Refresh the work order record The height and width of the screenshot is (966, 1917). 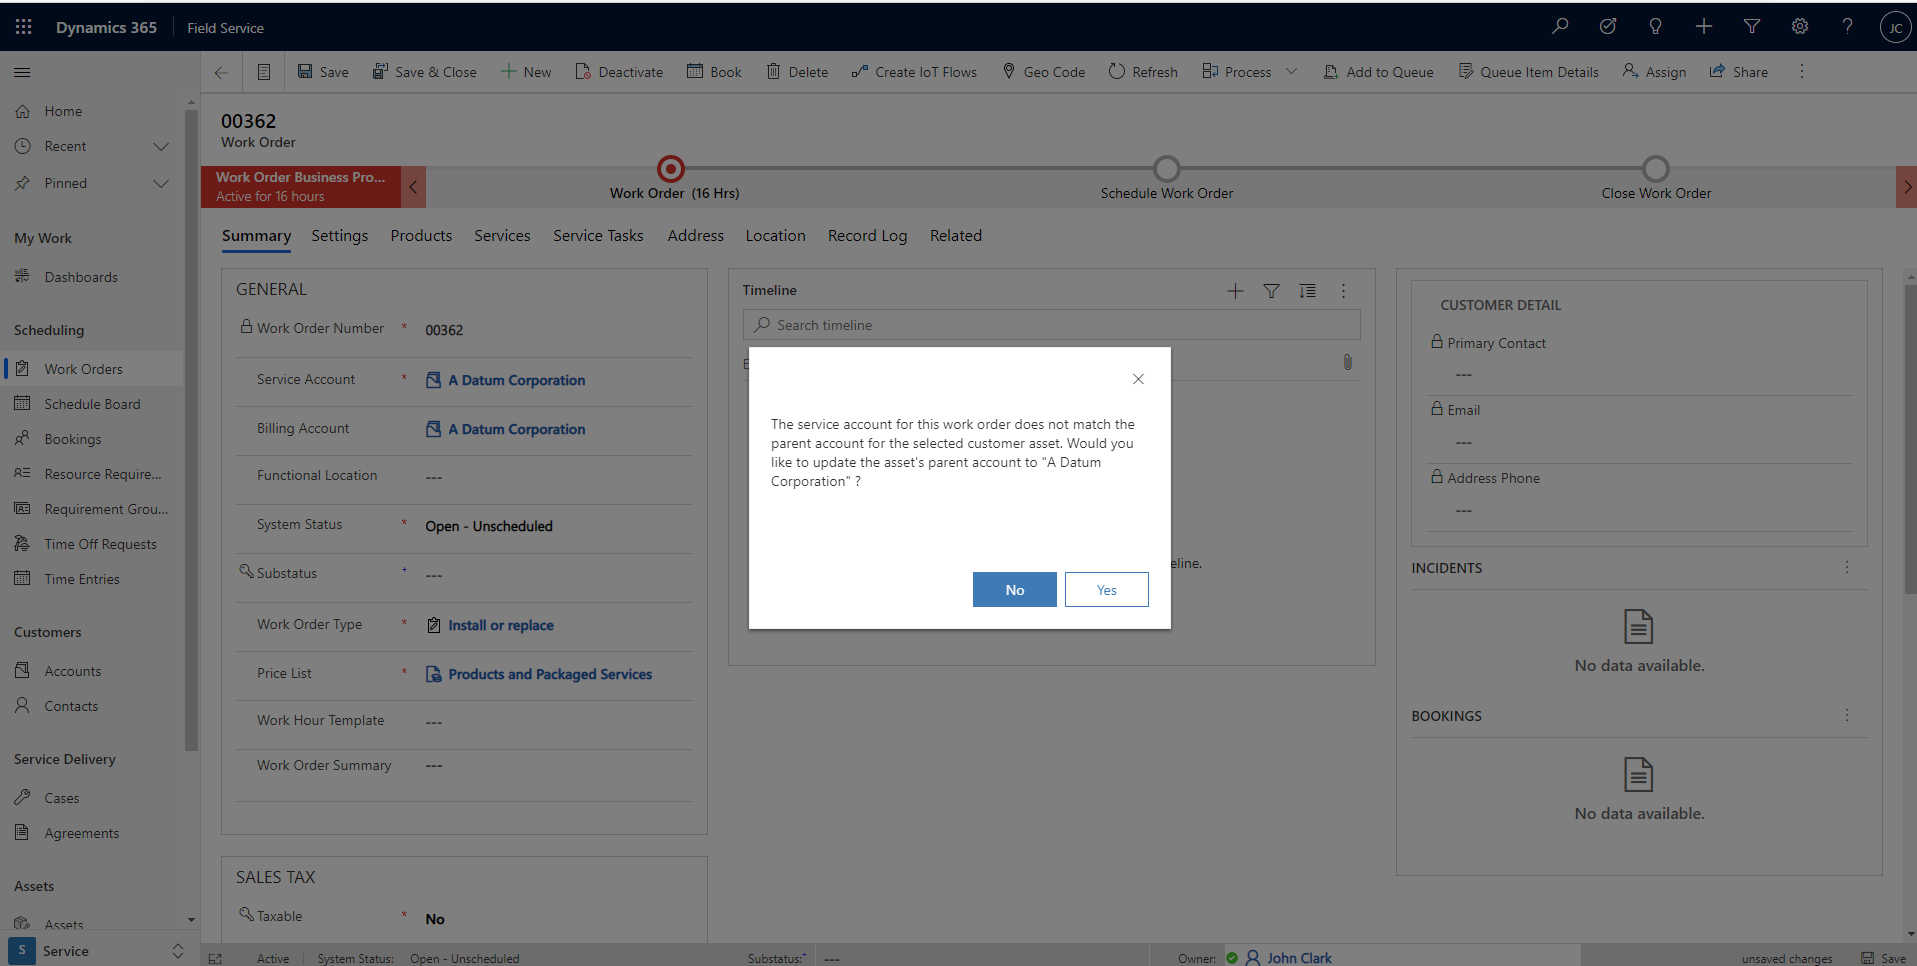tap(1142, 71)
